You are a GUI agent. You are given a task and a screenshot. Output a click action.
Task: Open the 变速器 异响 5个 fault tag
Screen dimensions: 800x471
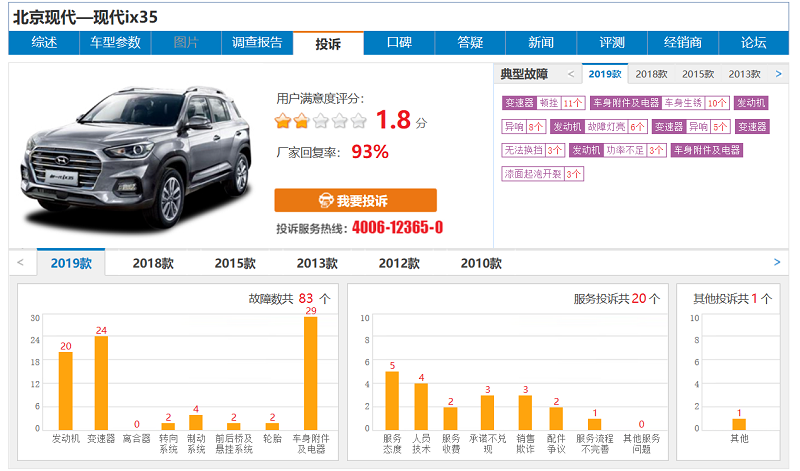pyautogui.click(x=691, y=127)
